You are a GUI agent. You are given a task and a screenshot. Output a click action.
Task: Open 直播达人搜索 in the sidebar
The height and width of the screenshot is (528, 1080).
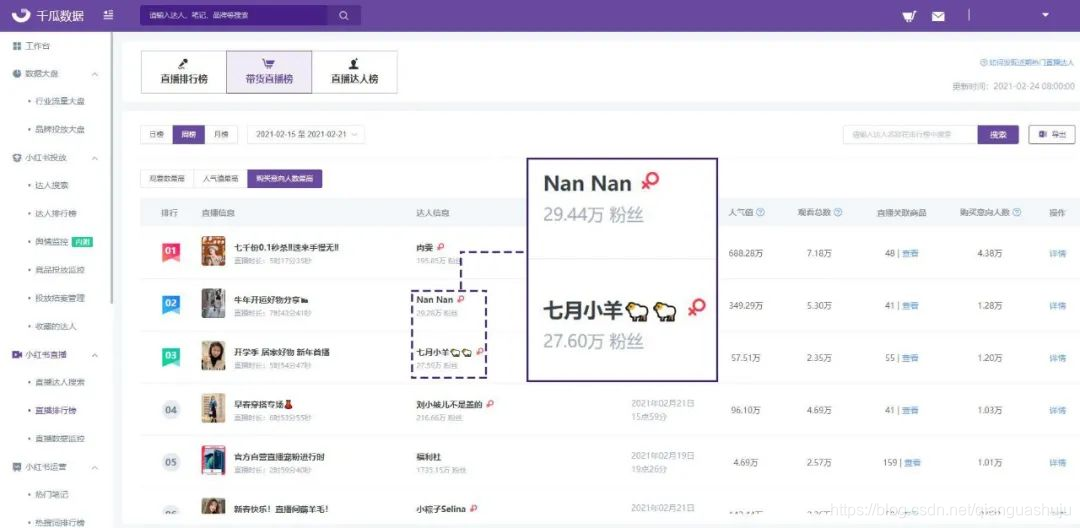pos(60,382)
